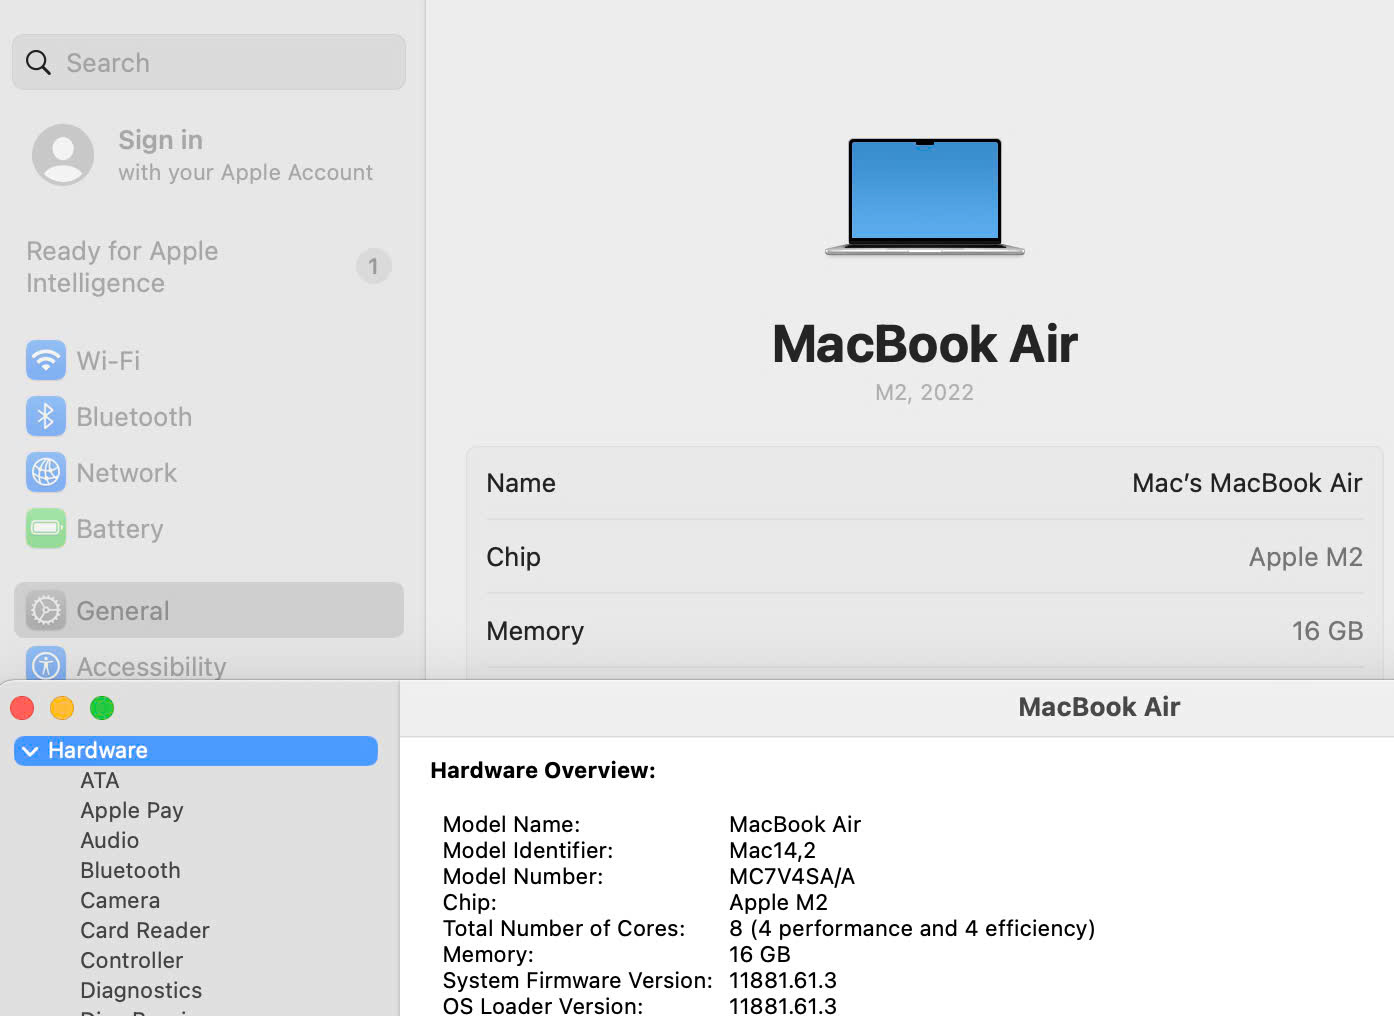
Task: Click Sign in with your Apple Account
Action: pyautogui.click(x=244, y=155)
